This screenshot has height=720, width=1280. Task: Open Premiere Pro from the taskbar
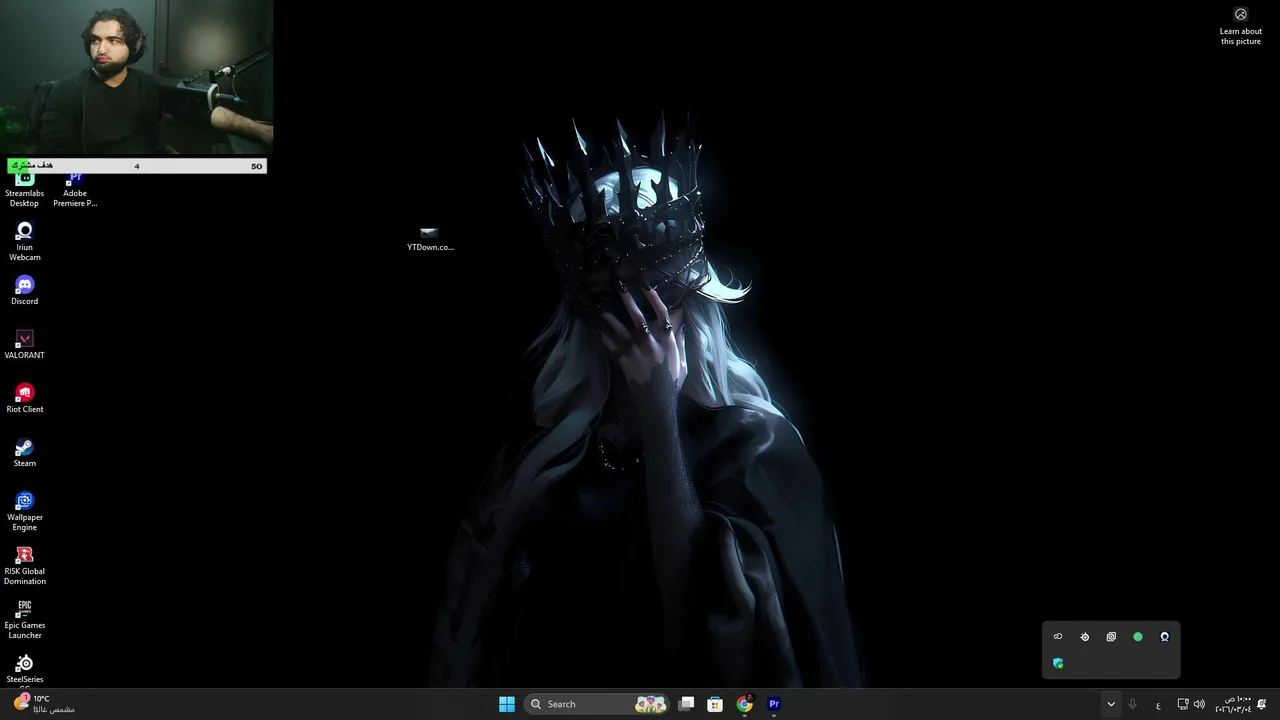(773, 704)
